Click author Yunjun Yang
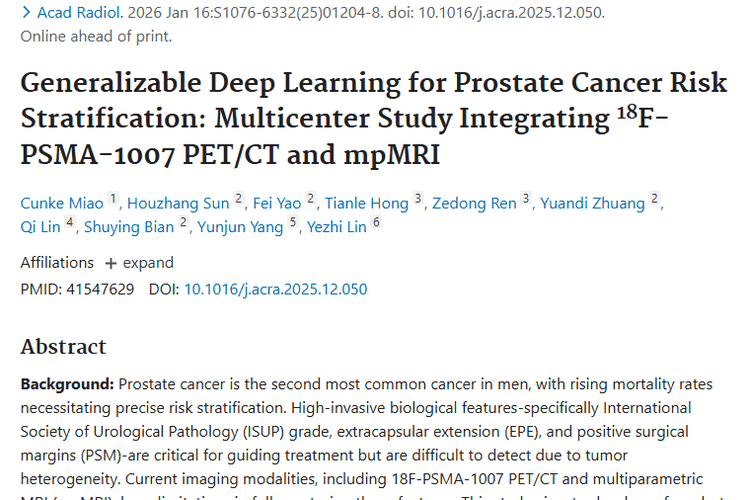 click(240, 227)
